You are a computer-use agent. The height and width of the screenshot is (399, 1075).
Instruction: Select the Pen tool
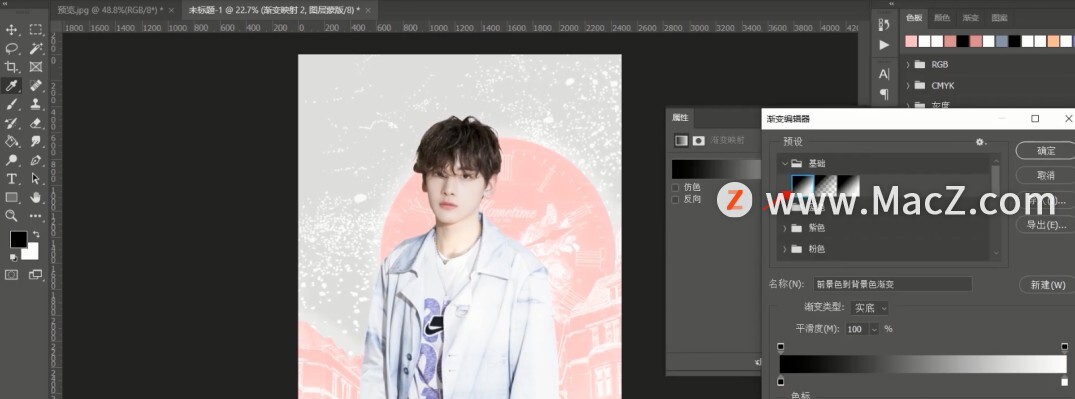coord(36,160)
